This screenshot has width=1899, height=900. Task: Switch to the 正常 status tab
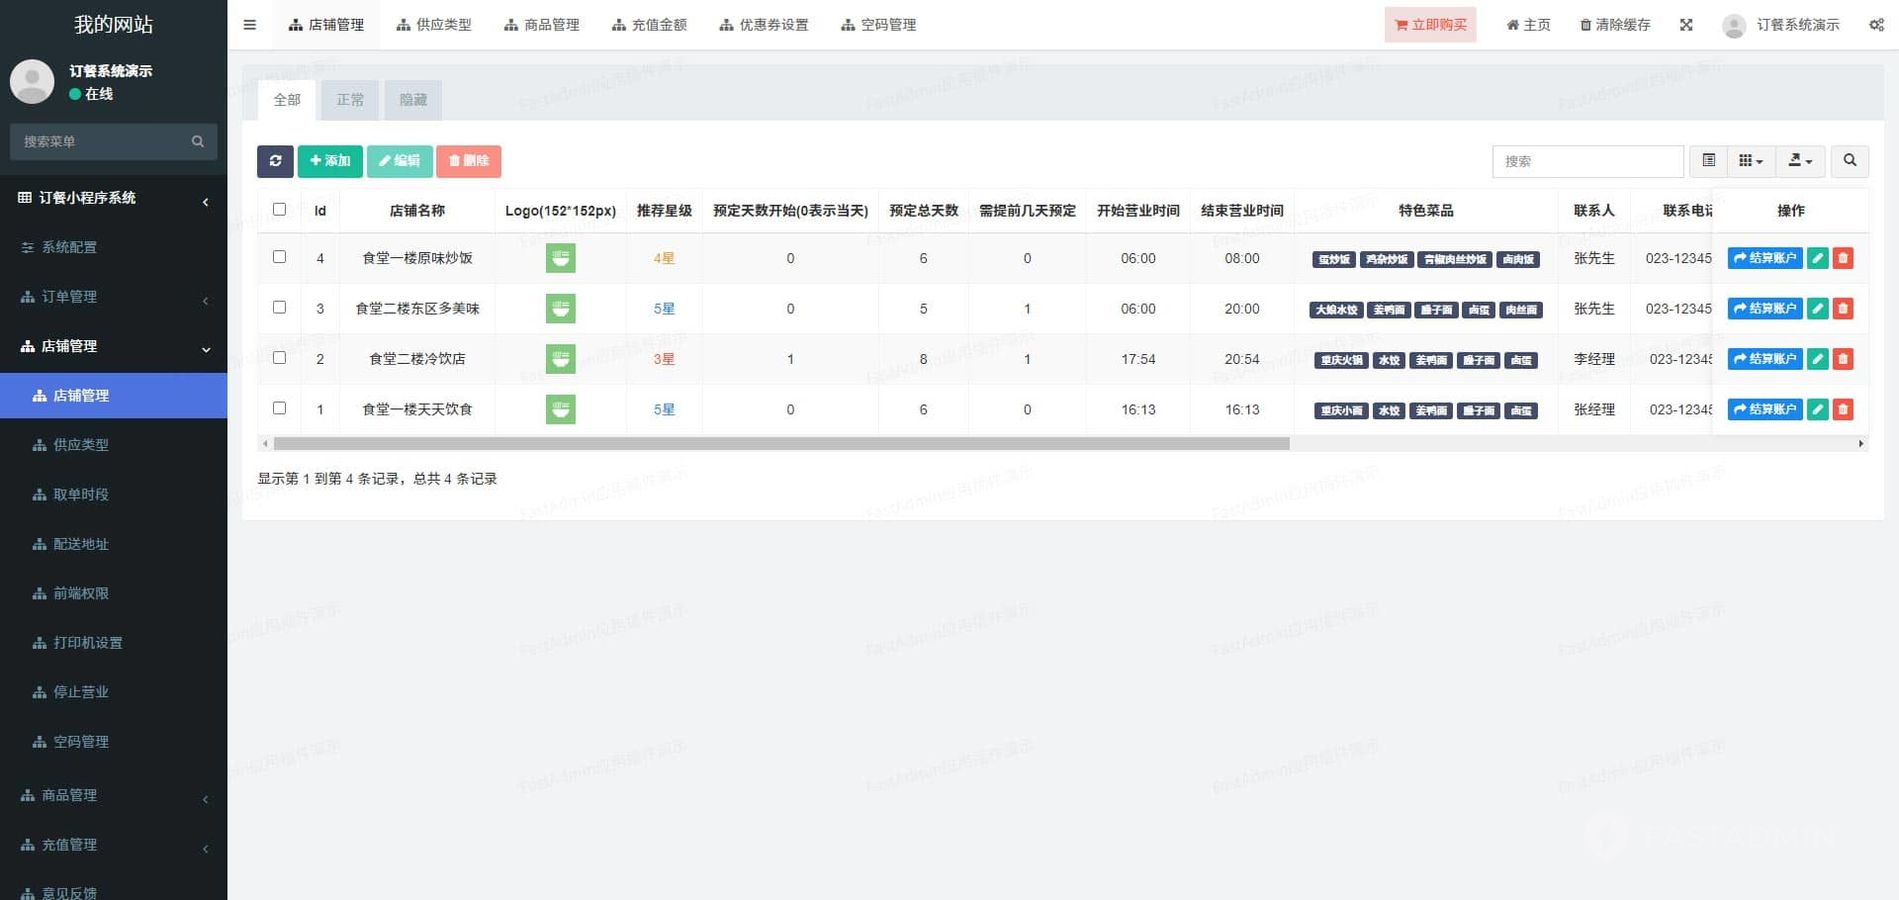pyautogui.click(x=350, y=100)
